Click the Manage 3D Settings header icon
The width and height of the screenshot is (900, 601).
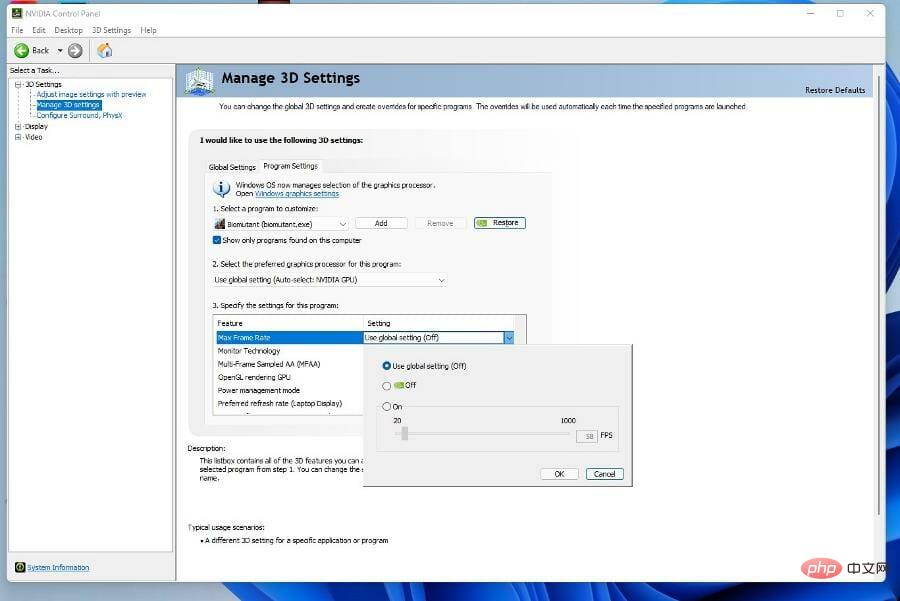point(200,82)
